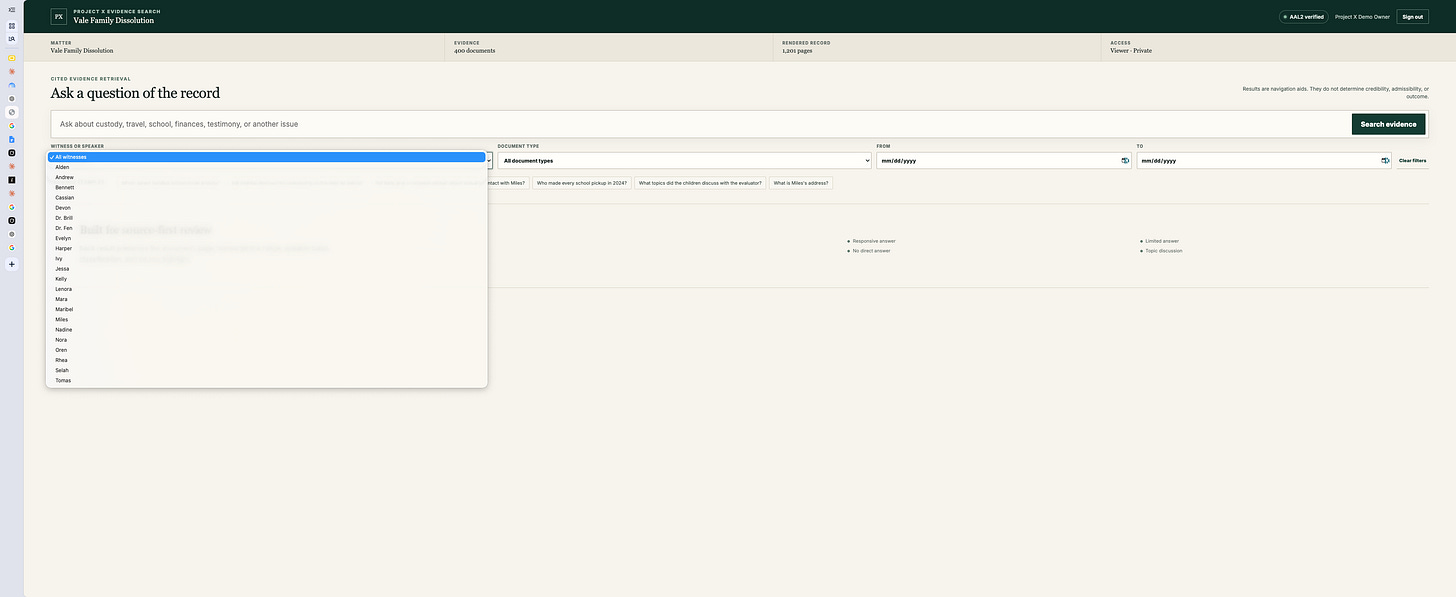Click 'Limited answer' legend label
This screenshot has height=597, width=1456.
point(1162,241)
